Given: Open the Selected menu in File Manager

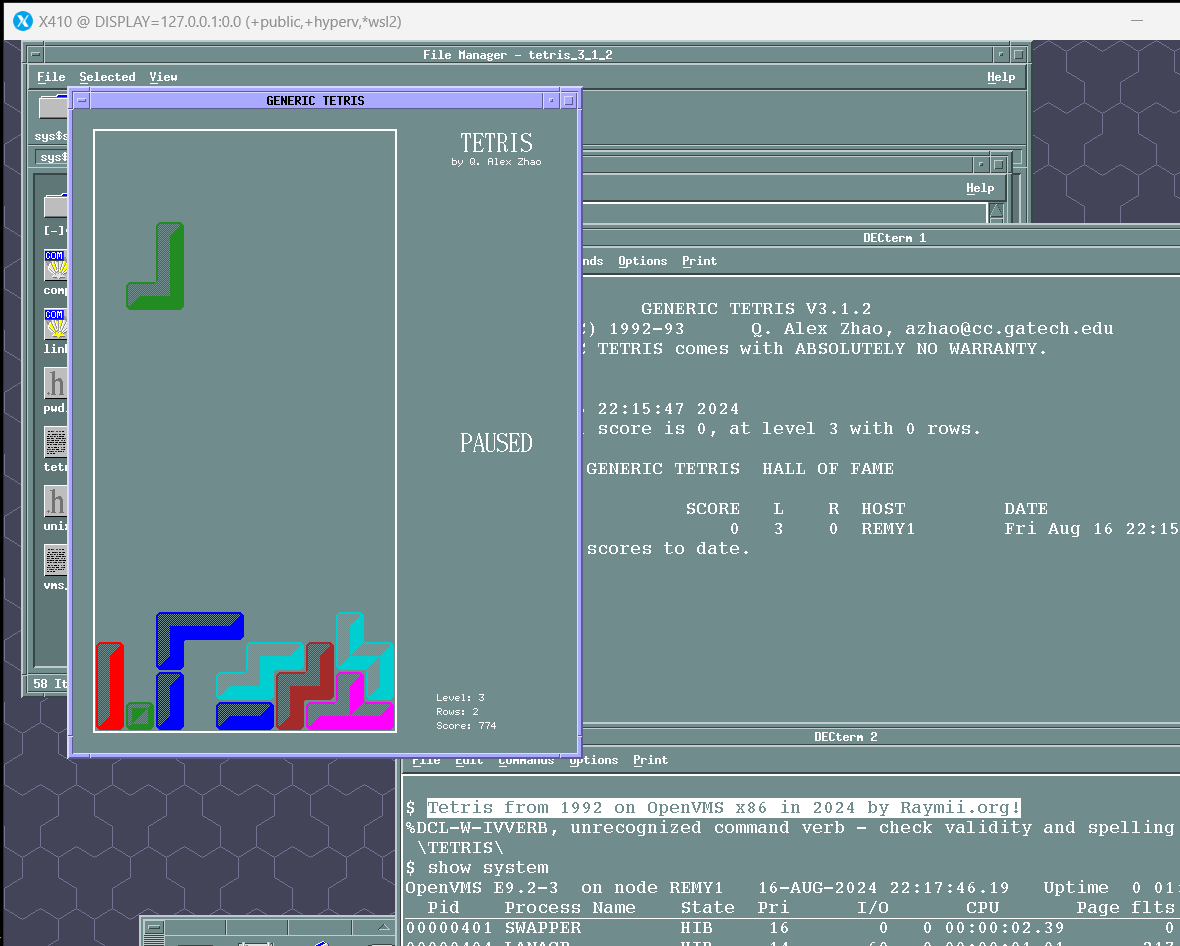Looking at the screenshot, I should pos(107,77).
